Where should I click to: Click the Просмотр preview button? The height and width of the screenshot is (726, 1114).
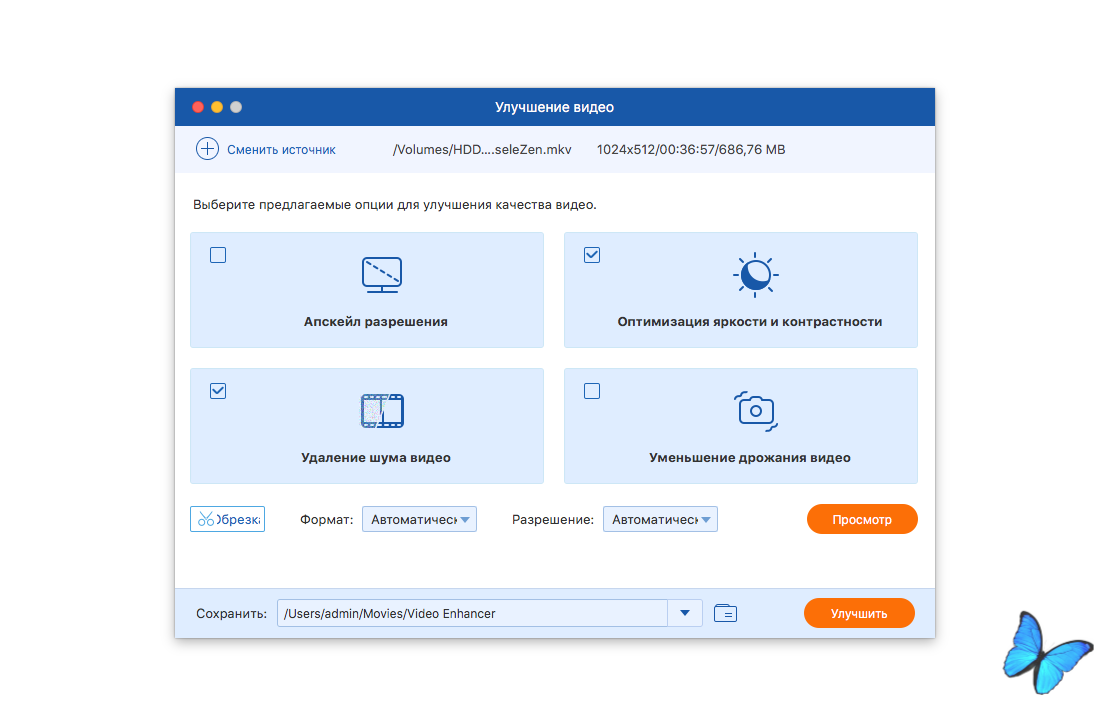tap(861, 519)
